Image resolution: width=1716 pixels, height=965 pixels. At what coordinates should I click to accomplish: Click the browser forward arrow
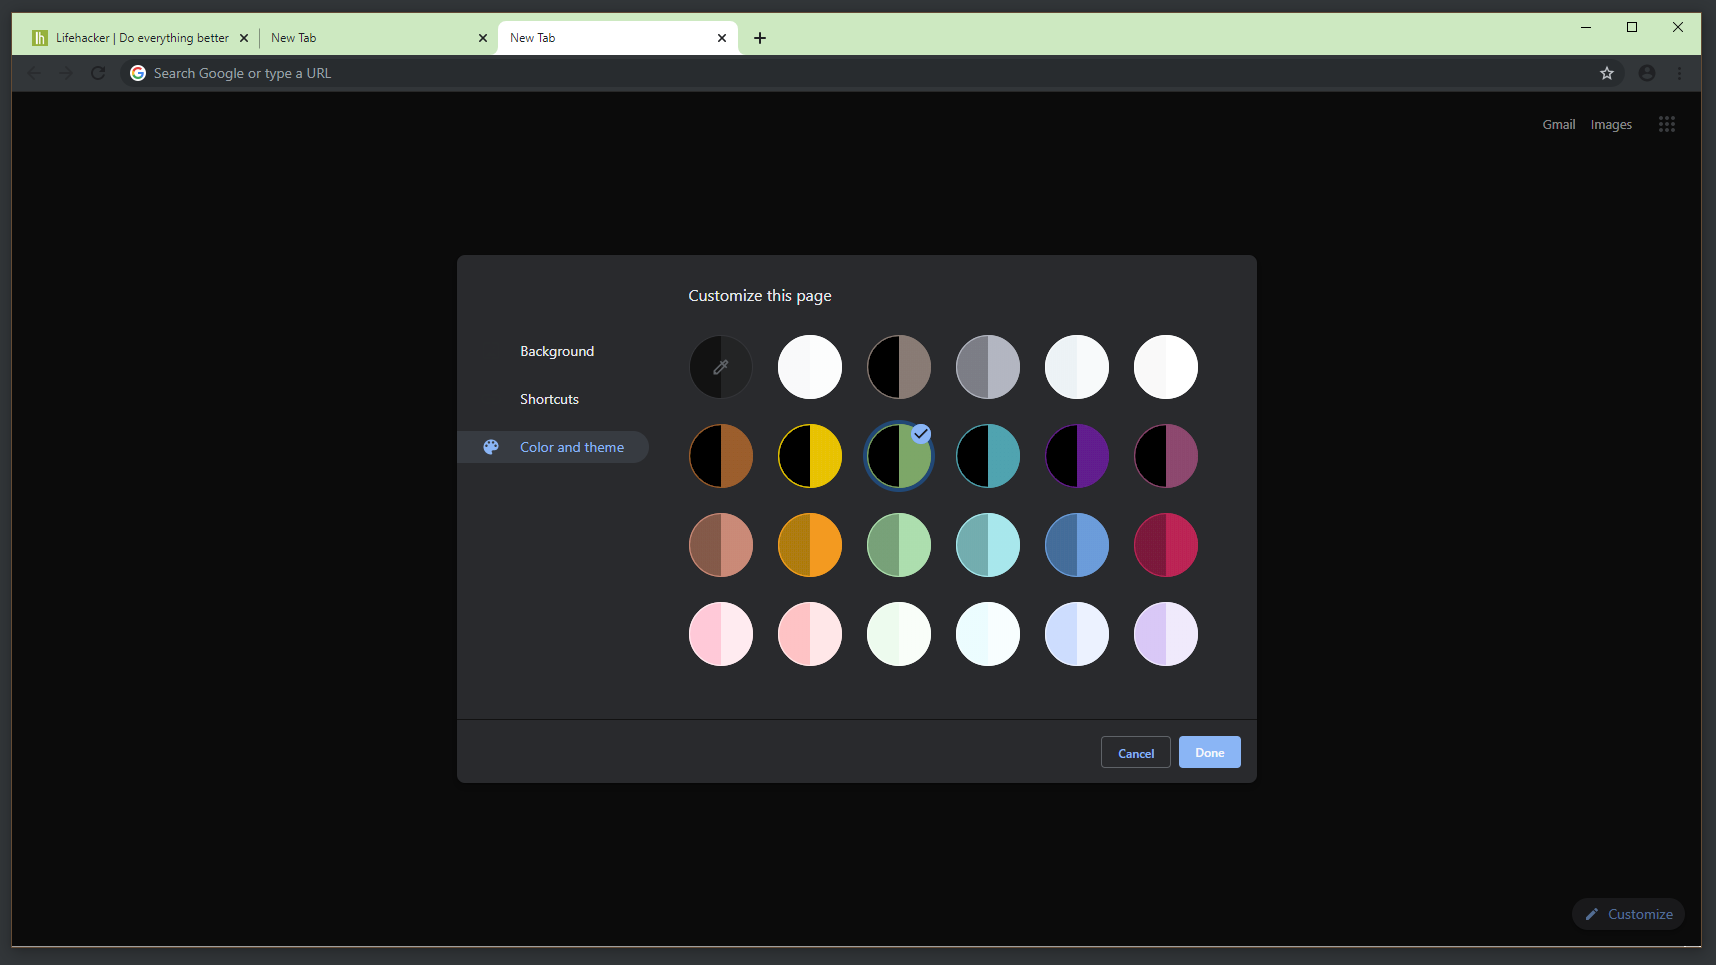tap(66, 73)
